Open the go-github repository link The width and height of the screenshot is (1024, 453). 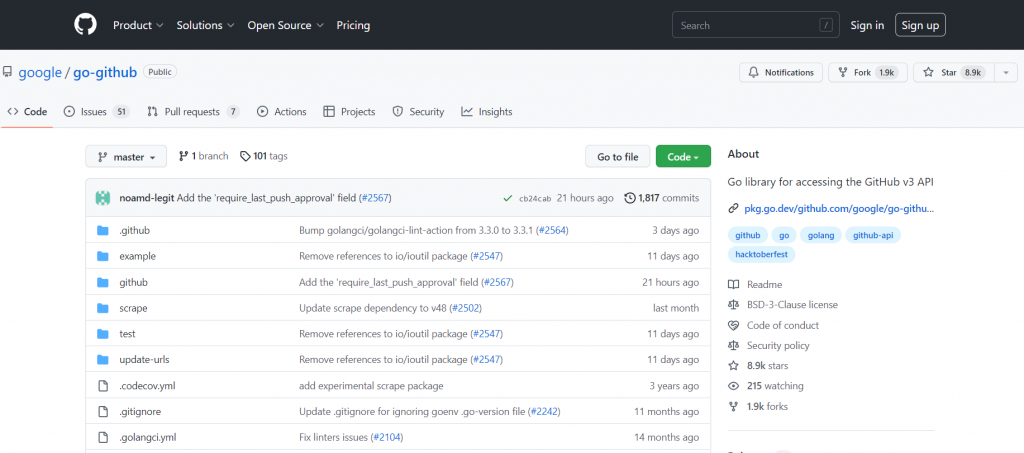pyautogui.click(x=105, y=72)
